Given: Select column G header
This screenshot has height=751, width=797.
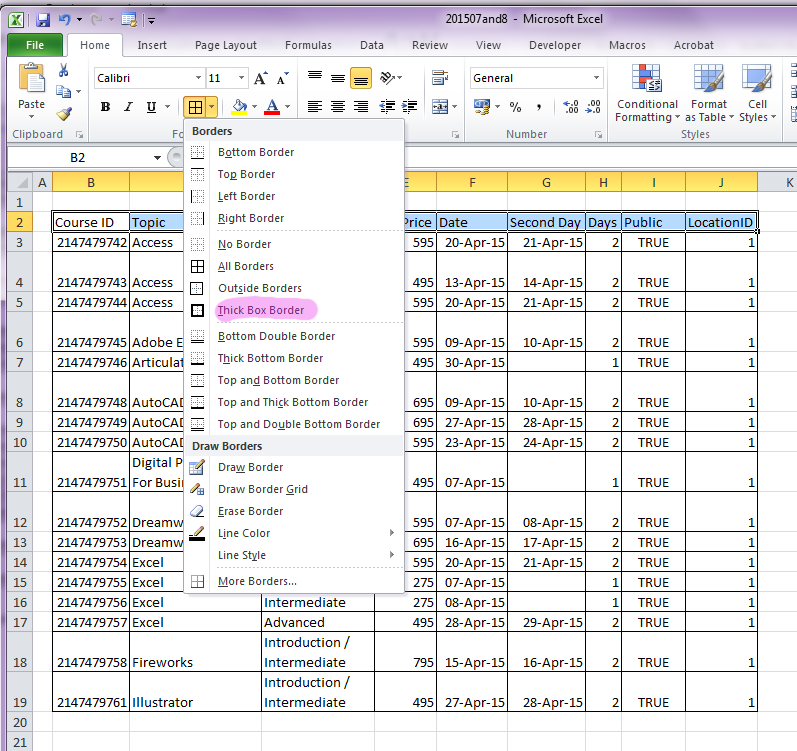Looking at the screenshot, I should 546,182.
